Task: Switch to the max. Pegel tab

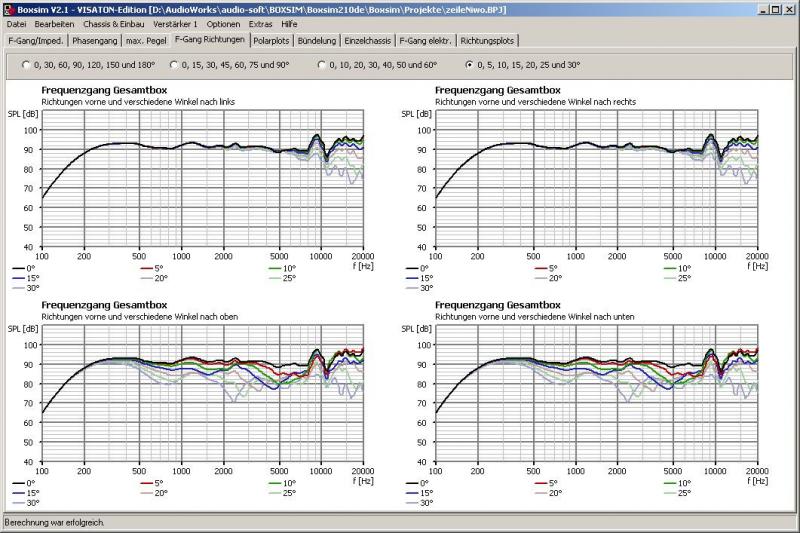Action: coord(146,40)
